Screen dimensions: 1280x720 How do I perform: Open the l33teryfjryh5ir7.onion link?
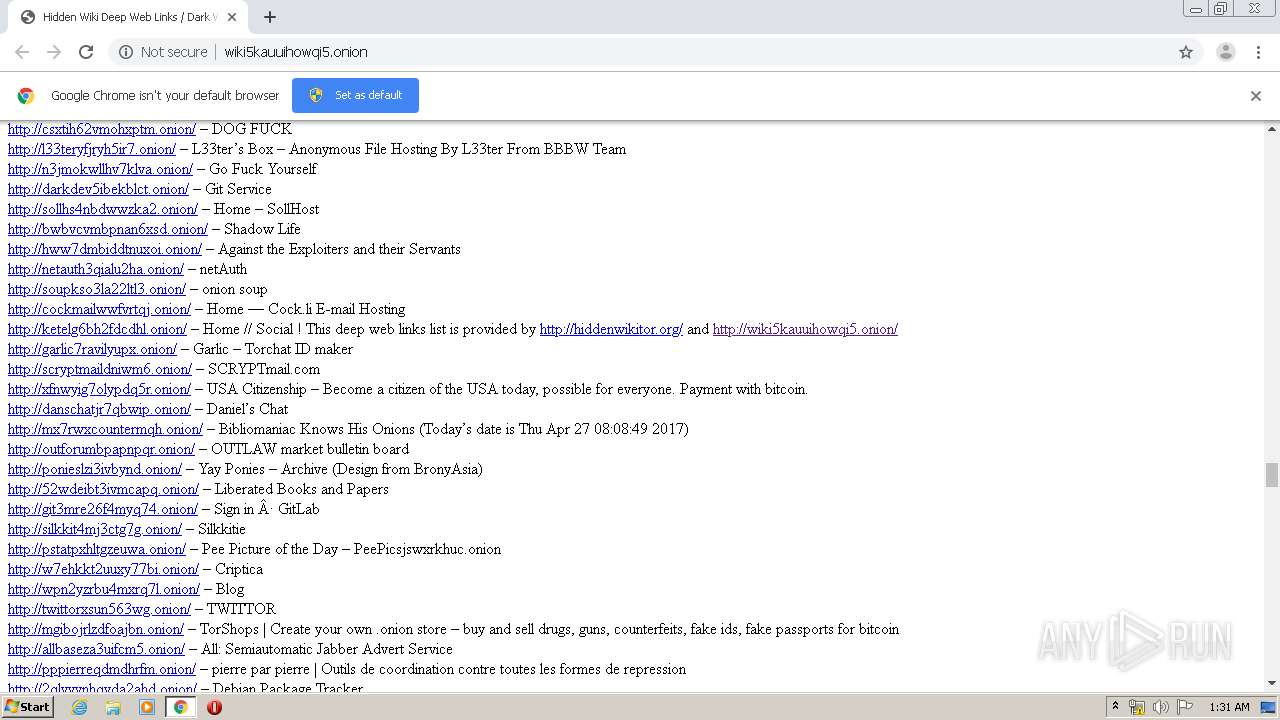tap(92, 149)
